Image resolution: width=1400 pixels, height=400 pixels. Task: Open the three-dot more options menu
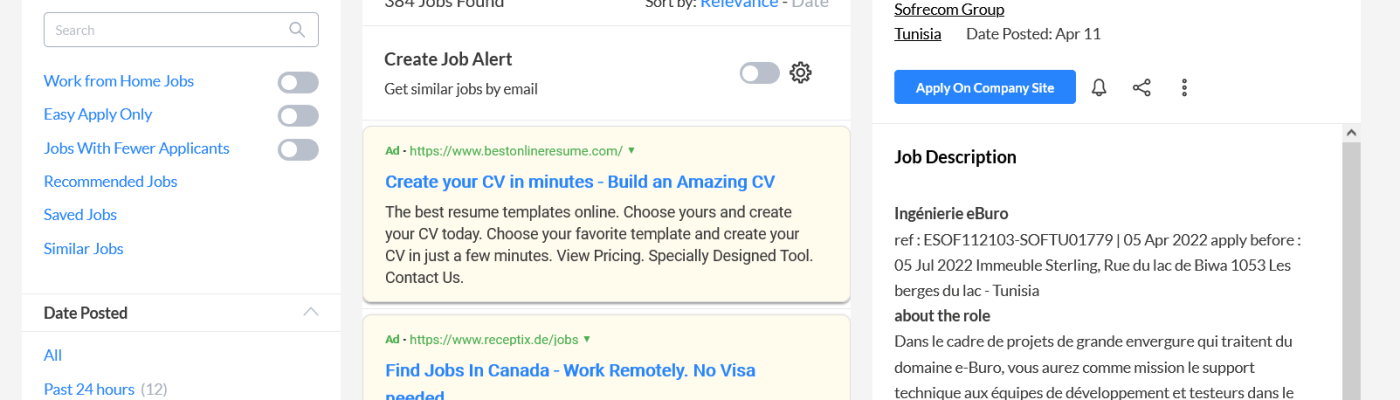coord(1184,88)
